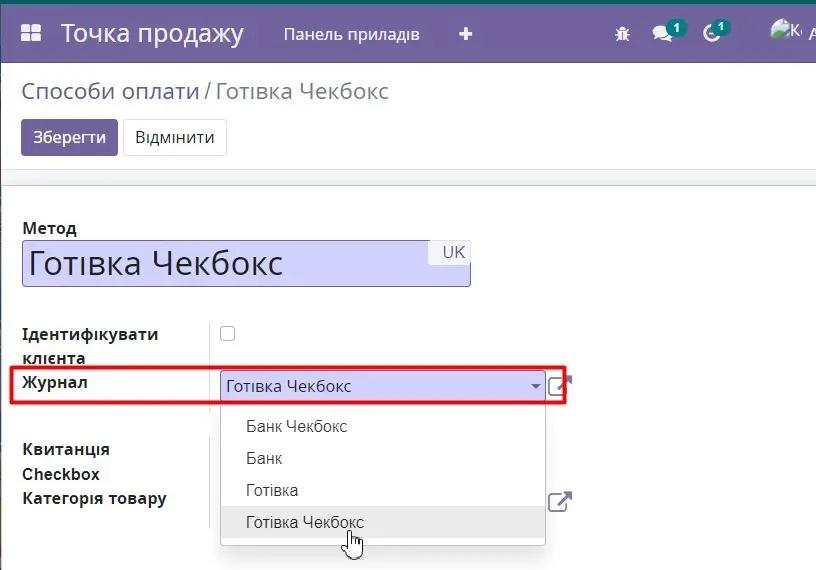Viewport: 816px width, 570px height.
Task: Open external link beside Журнал field
Action: coord(560,385)
